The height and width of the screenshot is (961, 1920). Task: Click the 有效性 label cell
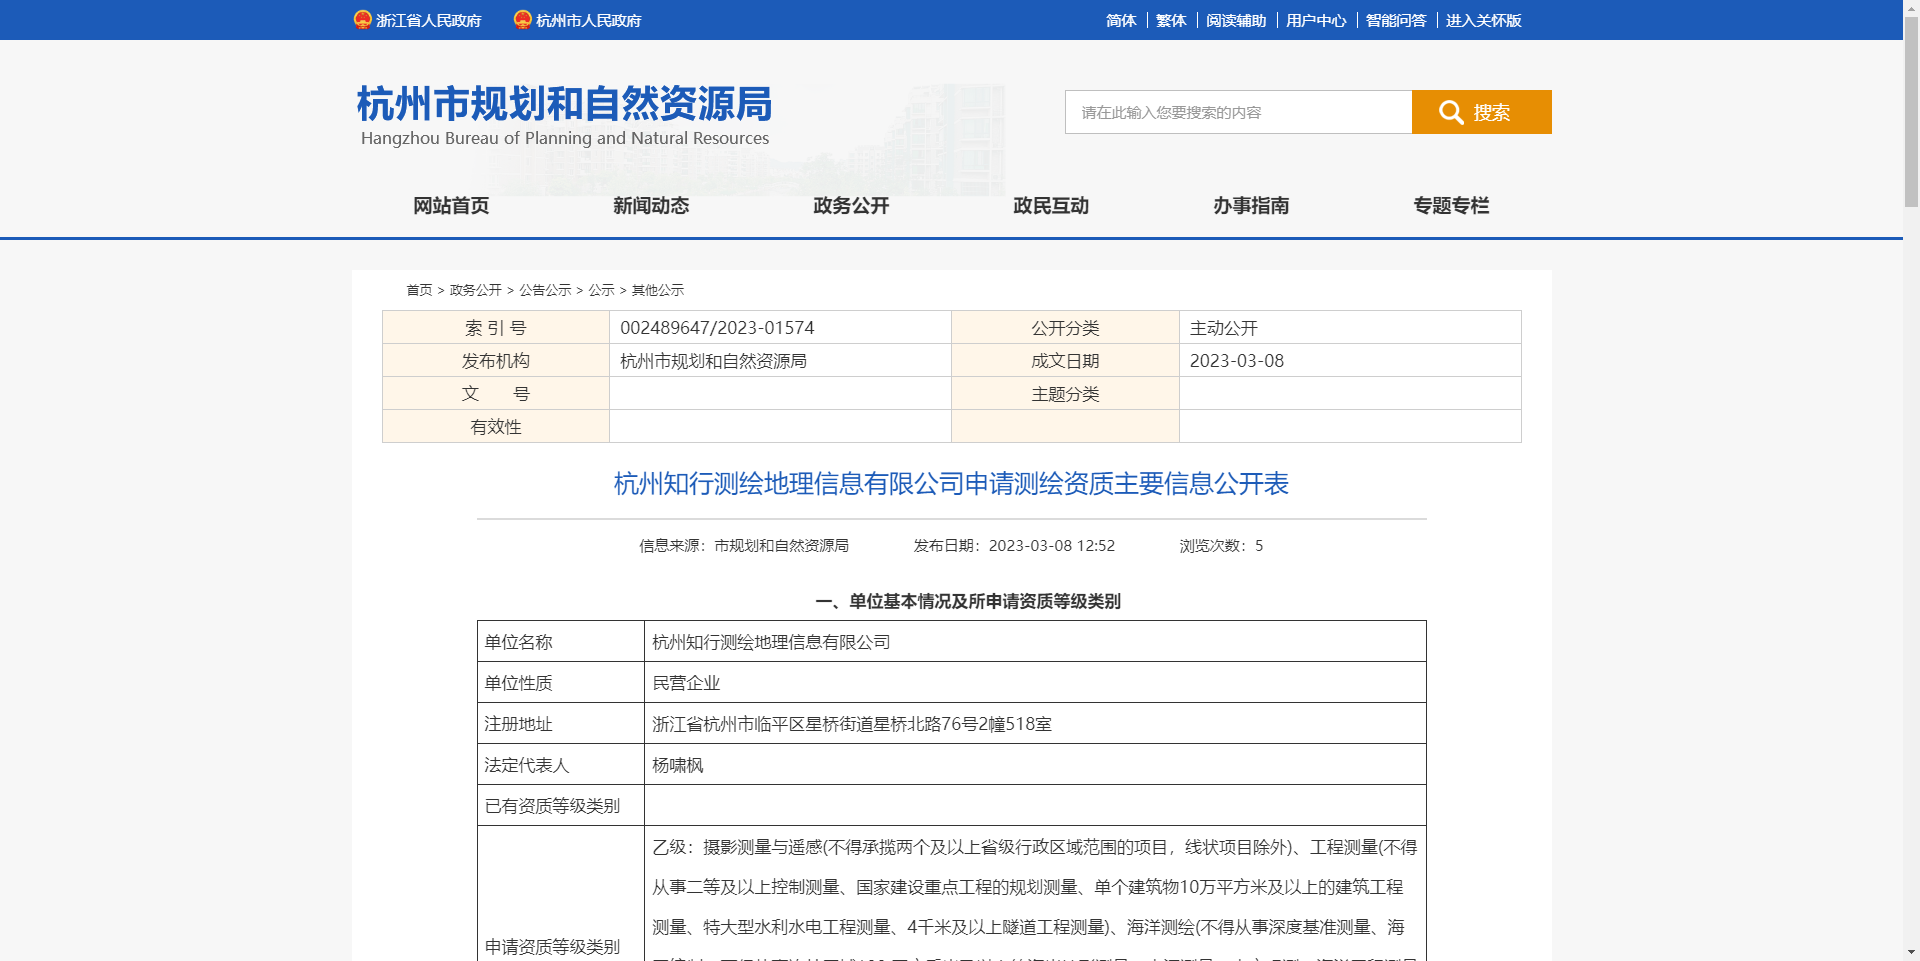click(x=496, y=427)
